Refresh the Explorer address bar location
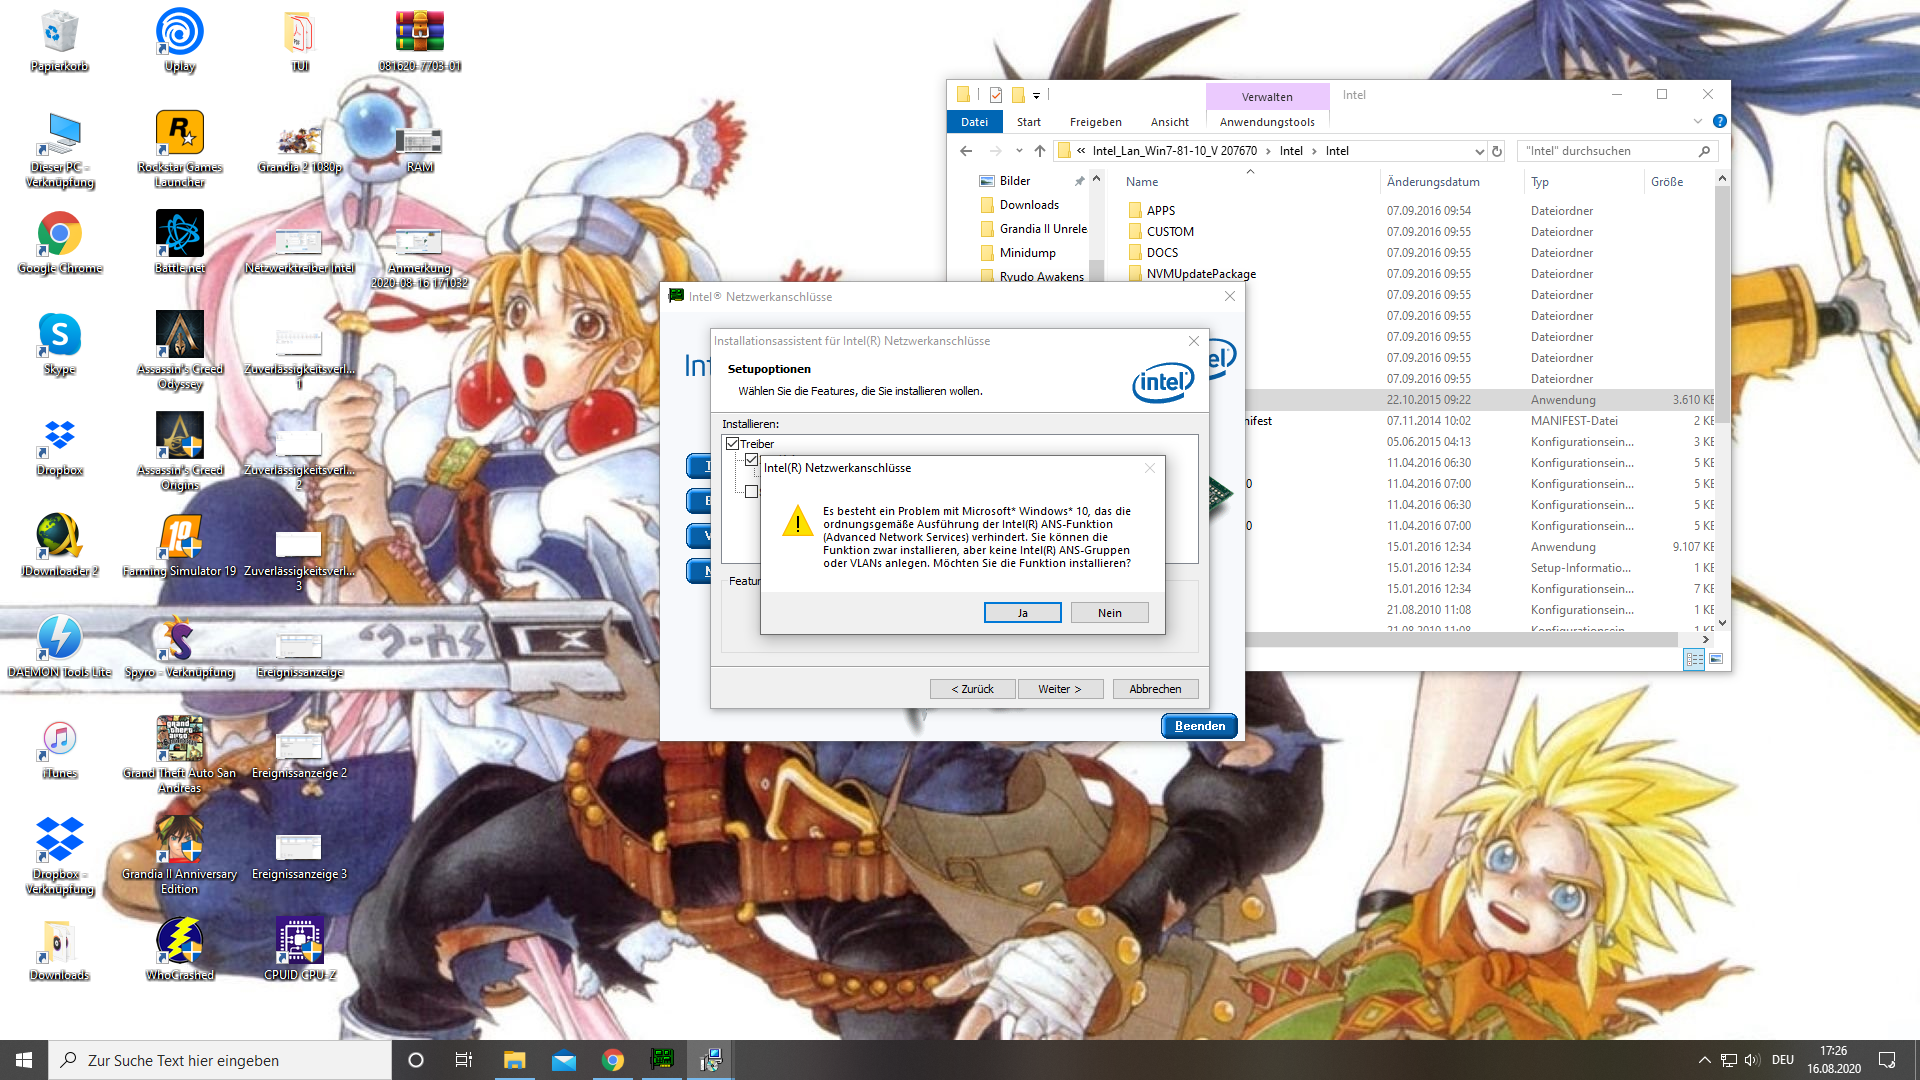The height and width of the screenshot is (1080, 1920). (1497, 151)
